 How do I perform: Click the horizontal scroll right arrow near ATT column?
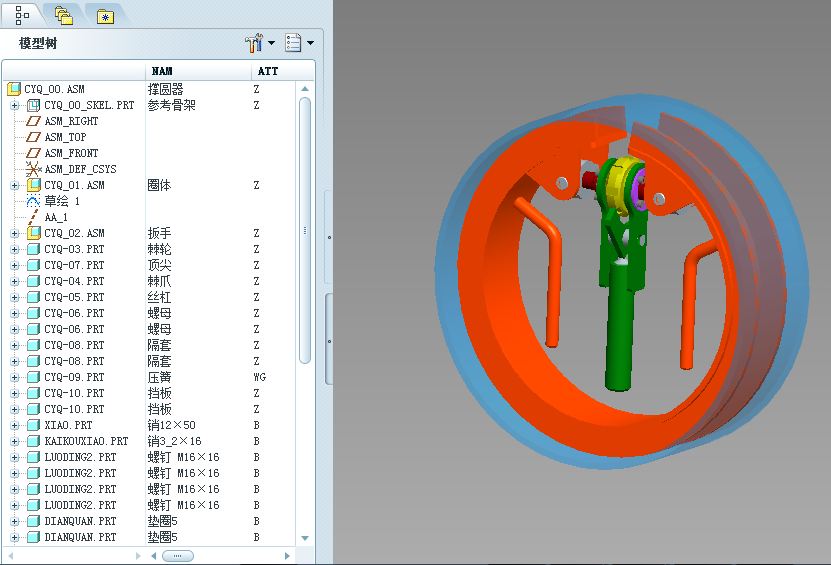[287, 556]
